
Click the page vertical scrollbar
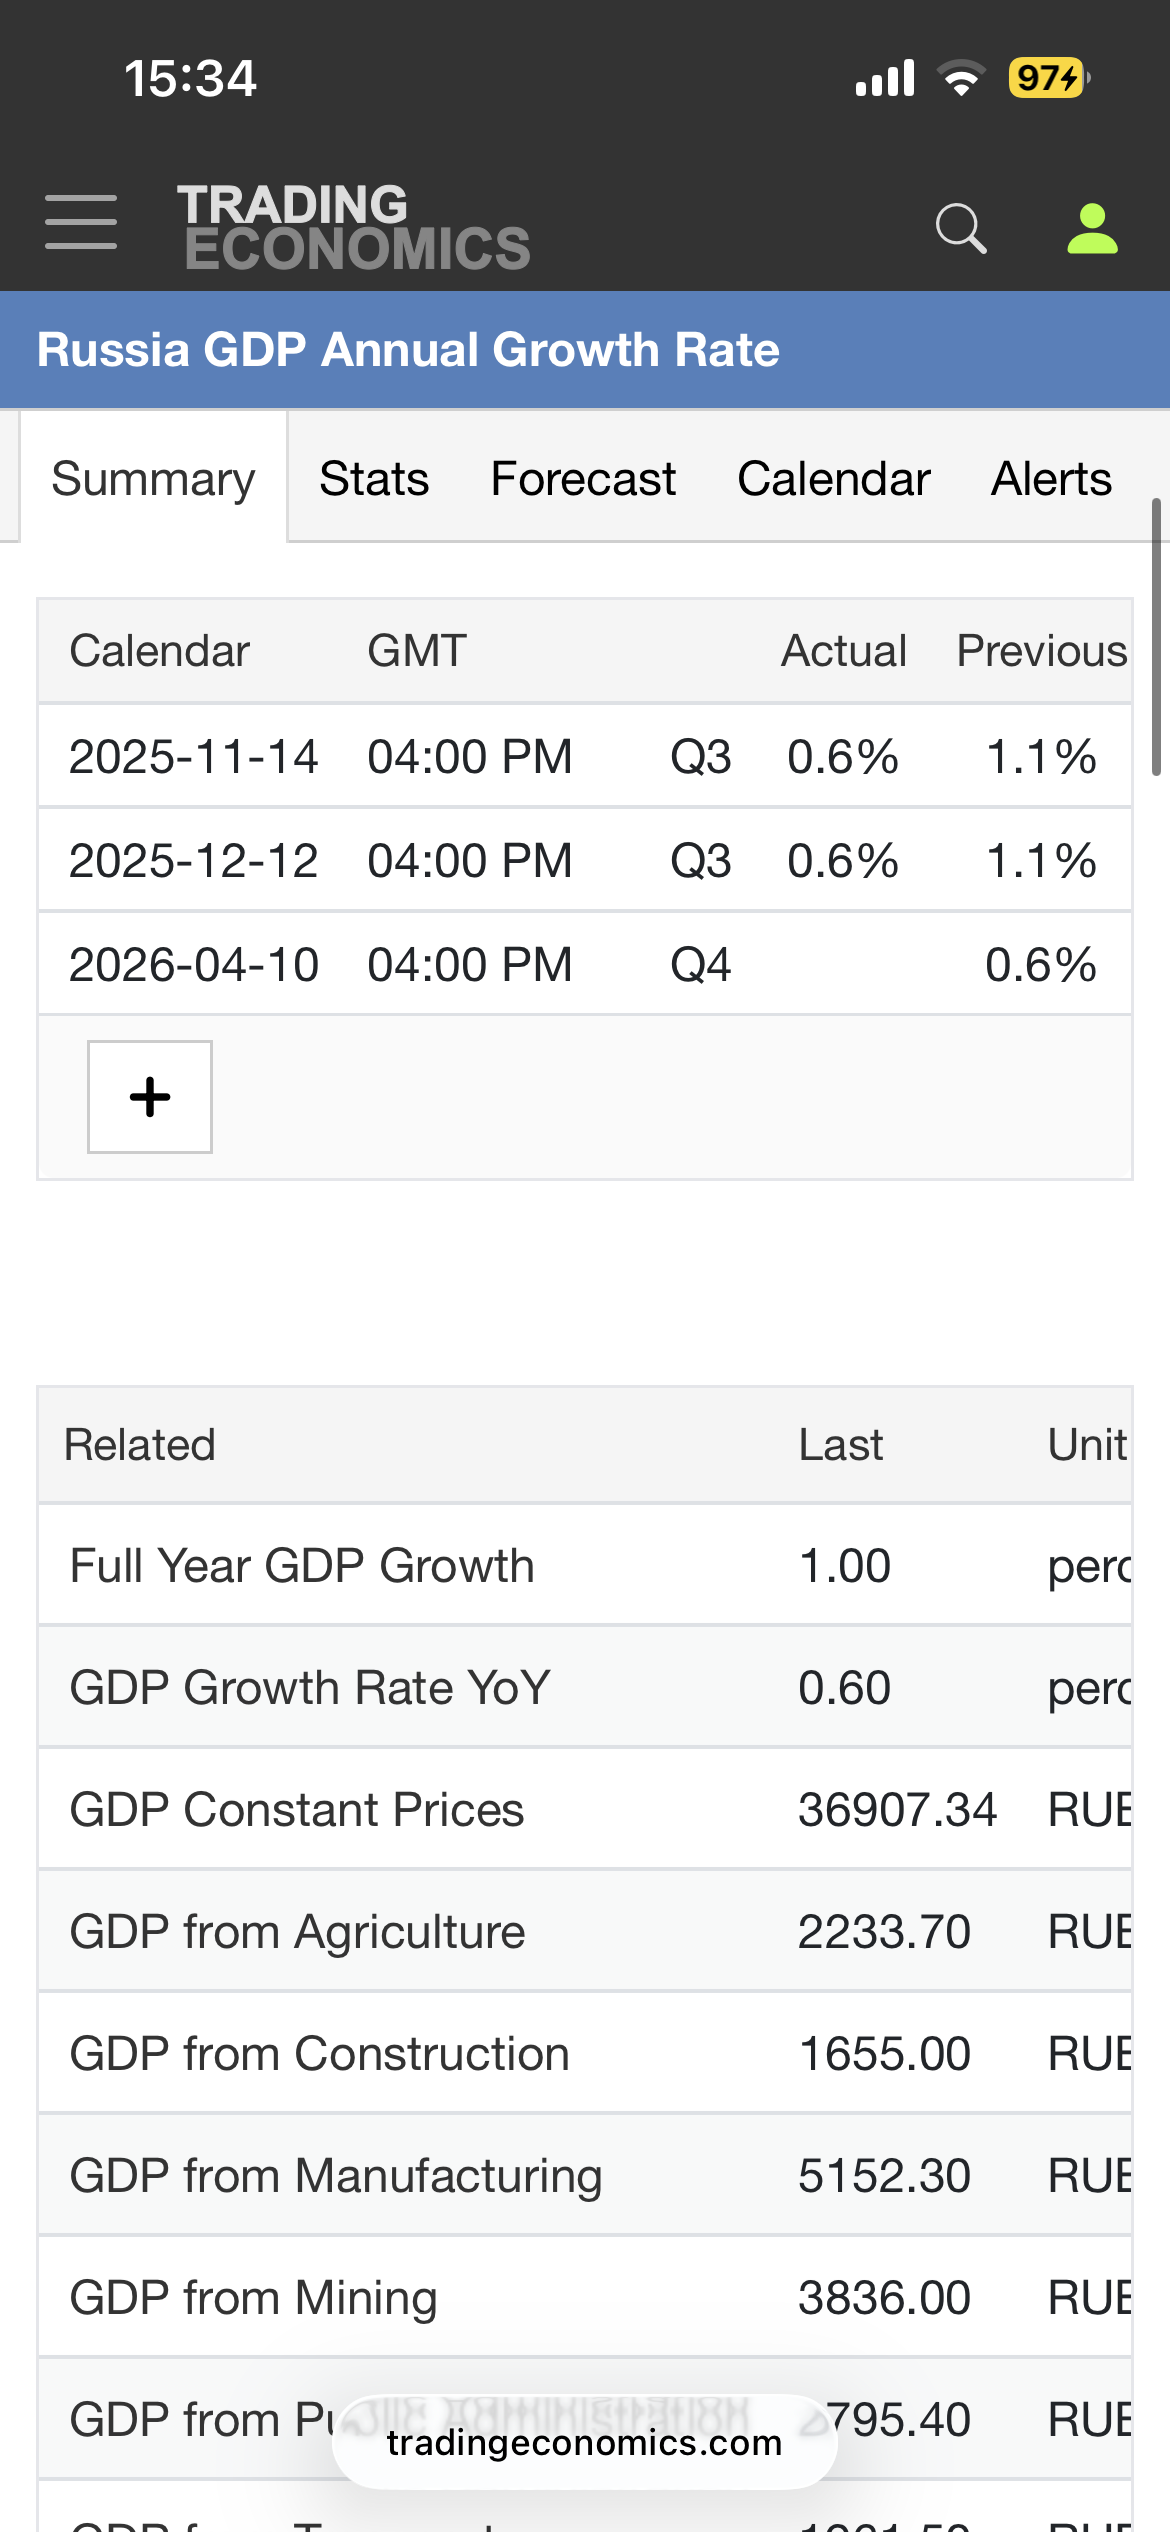[x=1156, y=640]
